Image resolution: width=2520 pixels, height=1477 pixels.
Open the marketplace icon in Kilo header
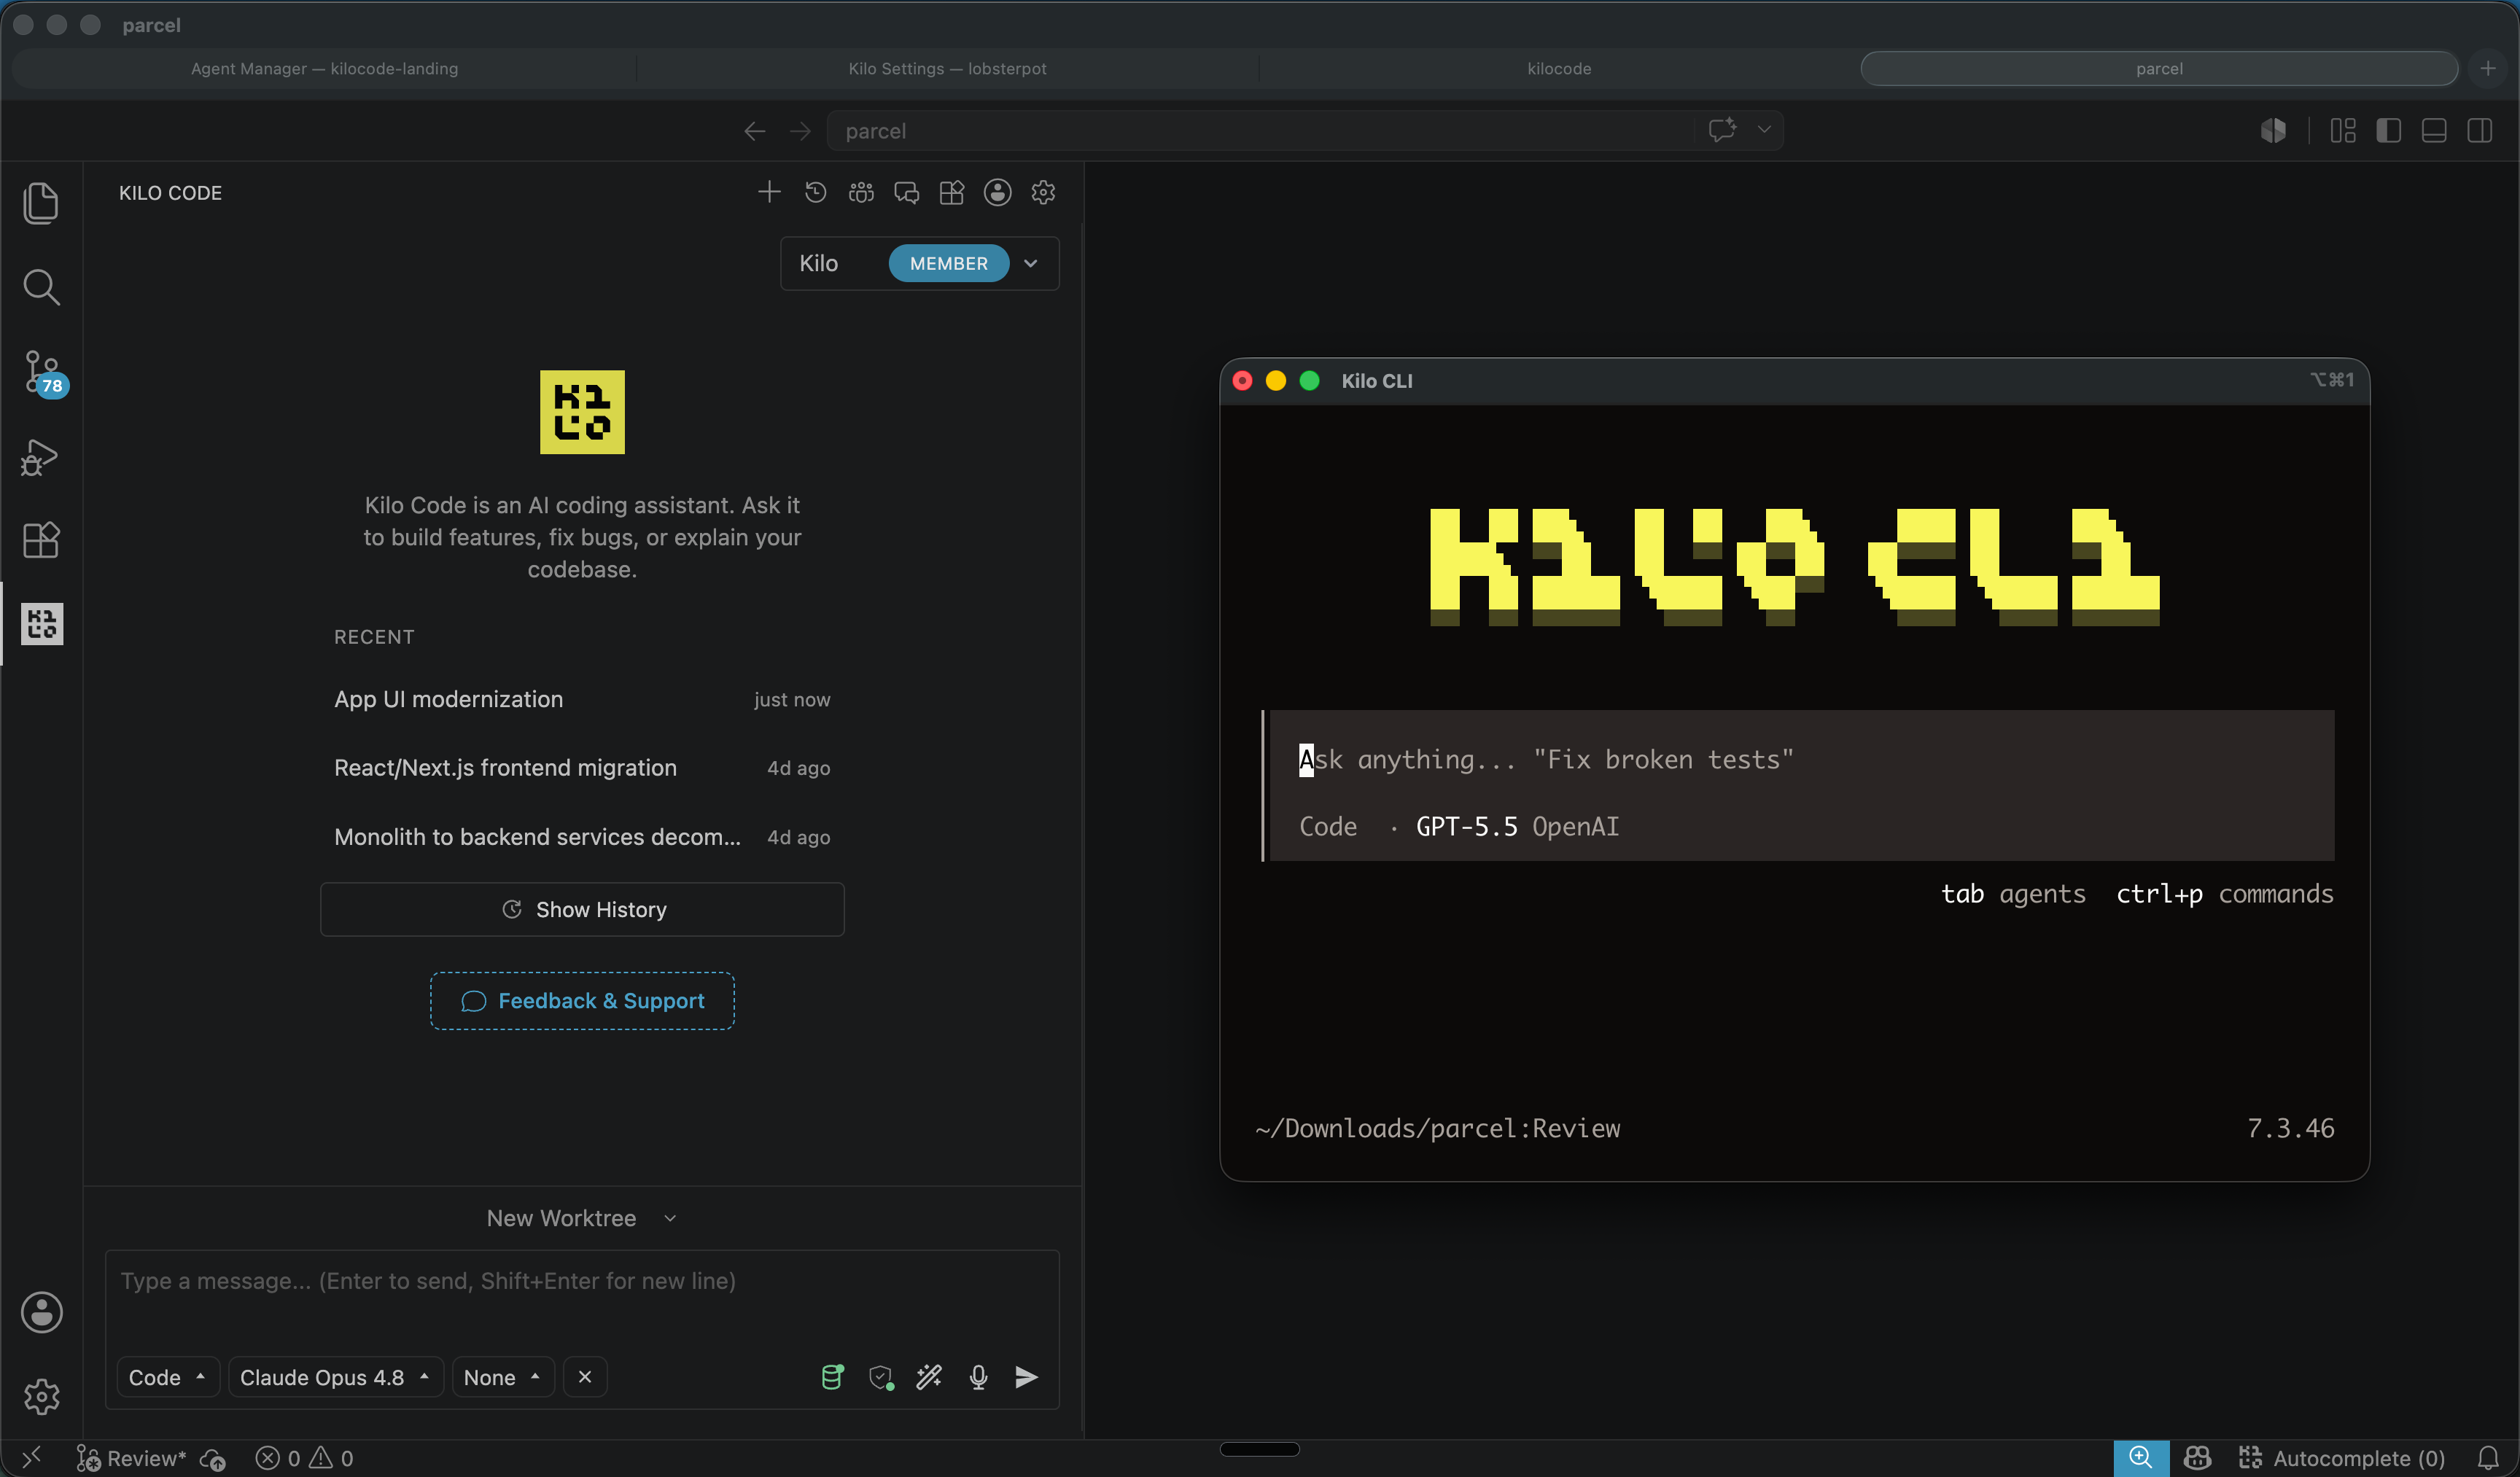click(952, 192)
